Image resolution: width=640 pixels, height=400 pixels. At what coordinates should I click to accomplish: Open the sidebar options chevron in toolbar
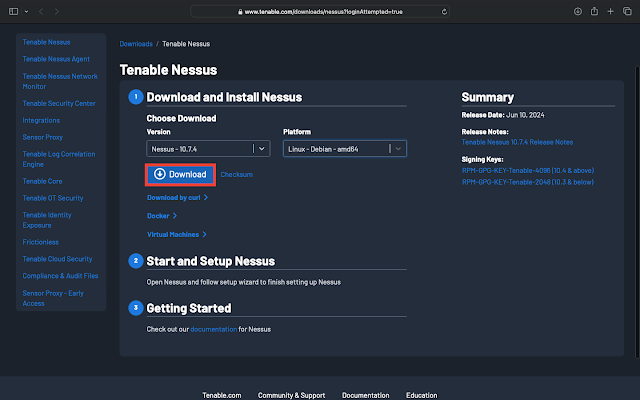pos(27,11)
